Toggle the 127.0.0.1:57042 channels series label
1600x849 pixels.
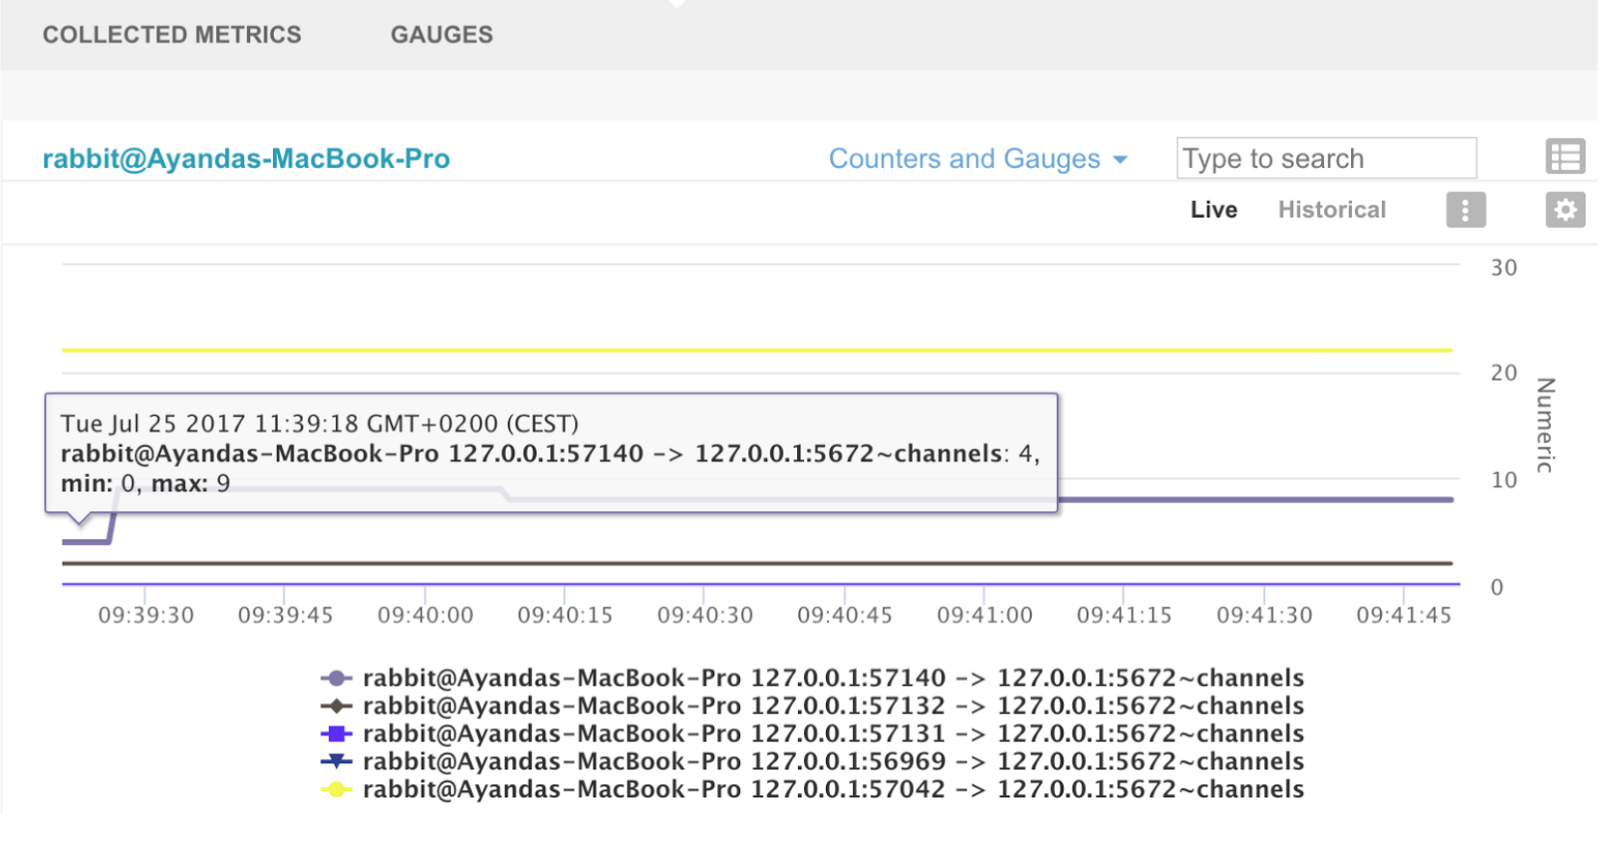(x=832, y=790)
